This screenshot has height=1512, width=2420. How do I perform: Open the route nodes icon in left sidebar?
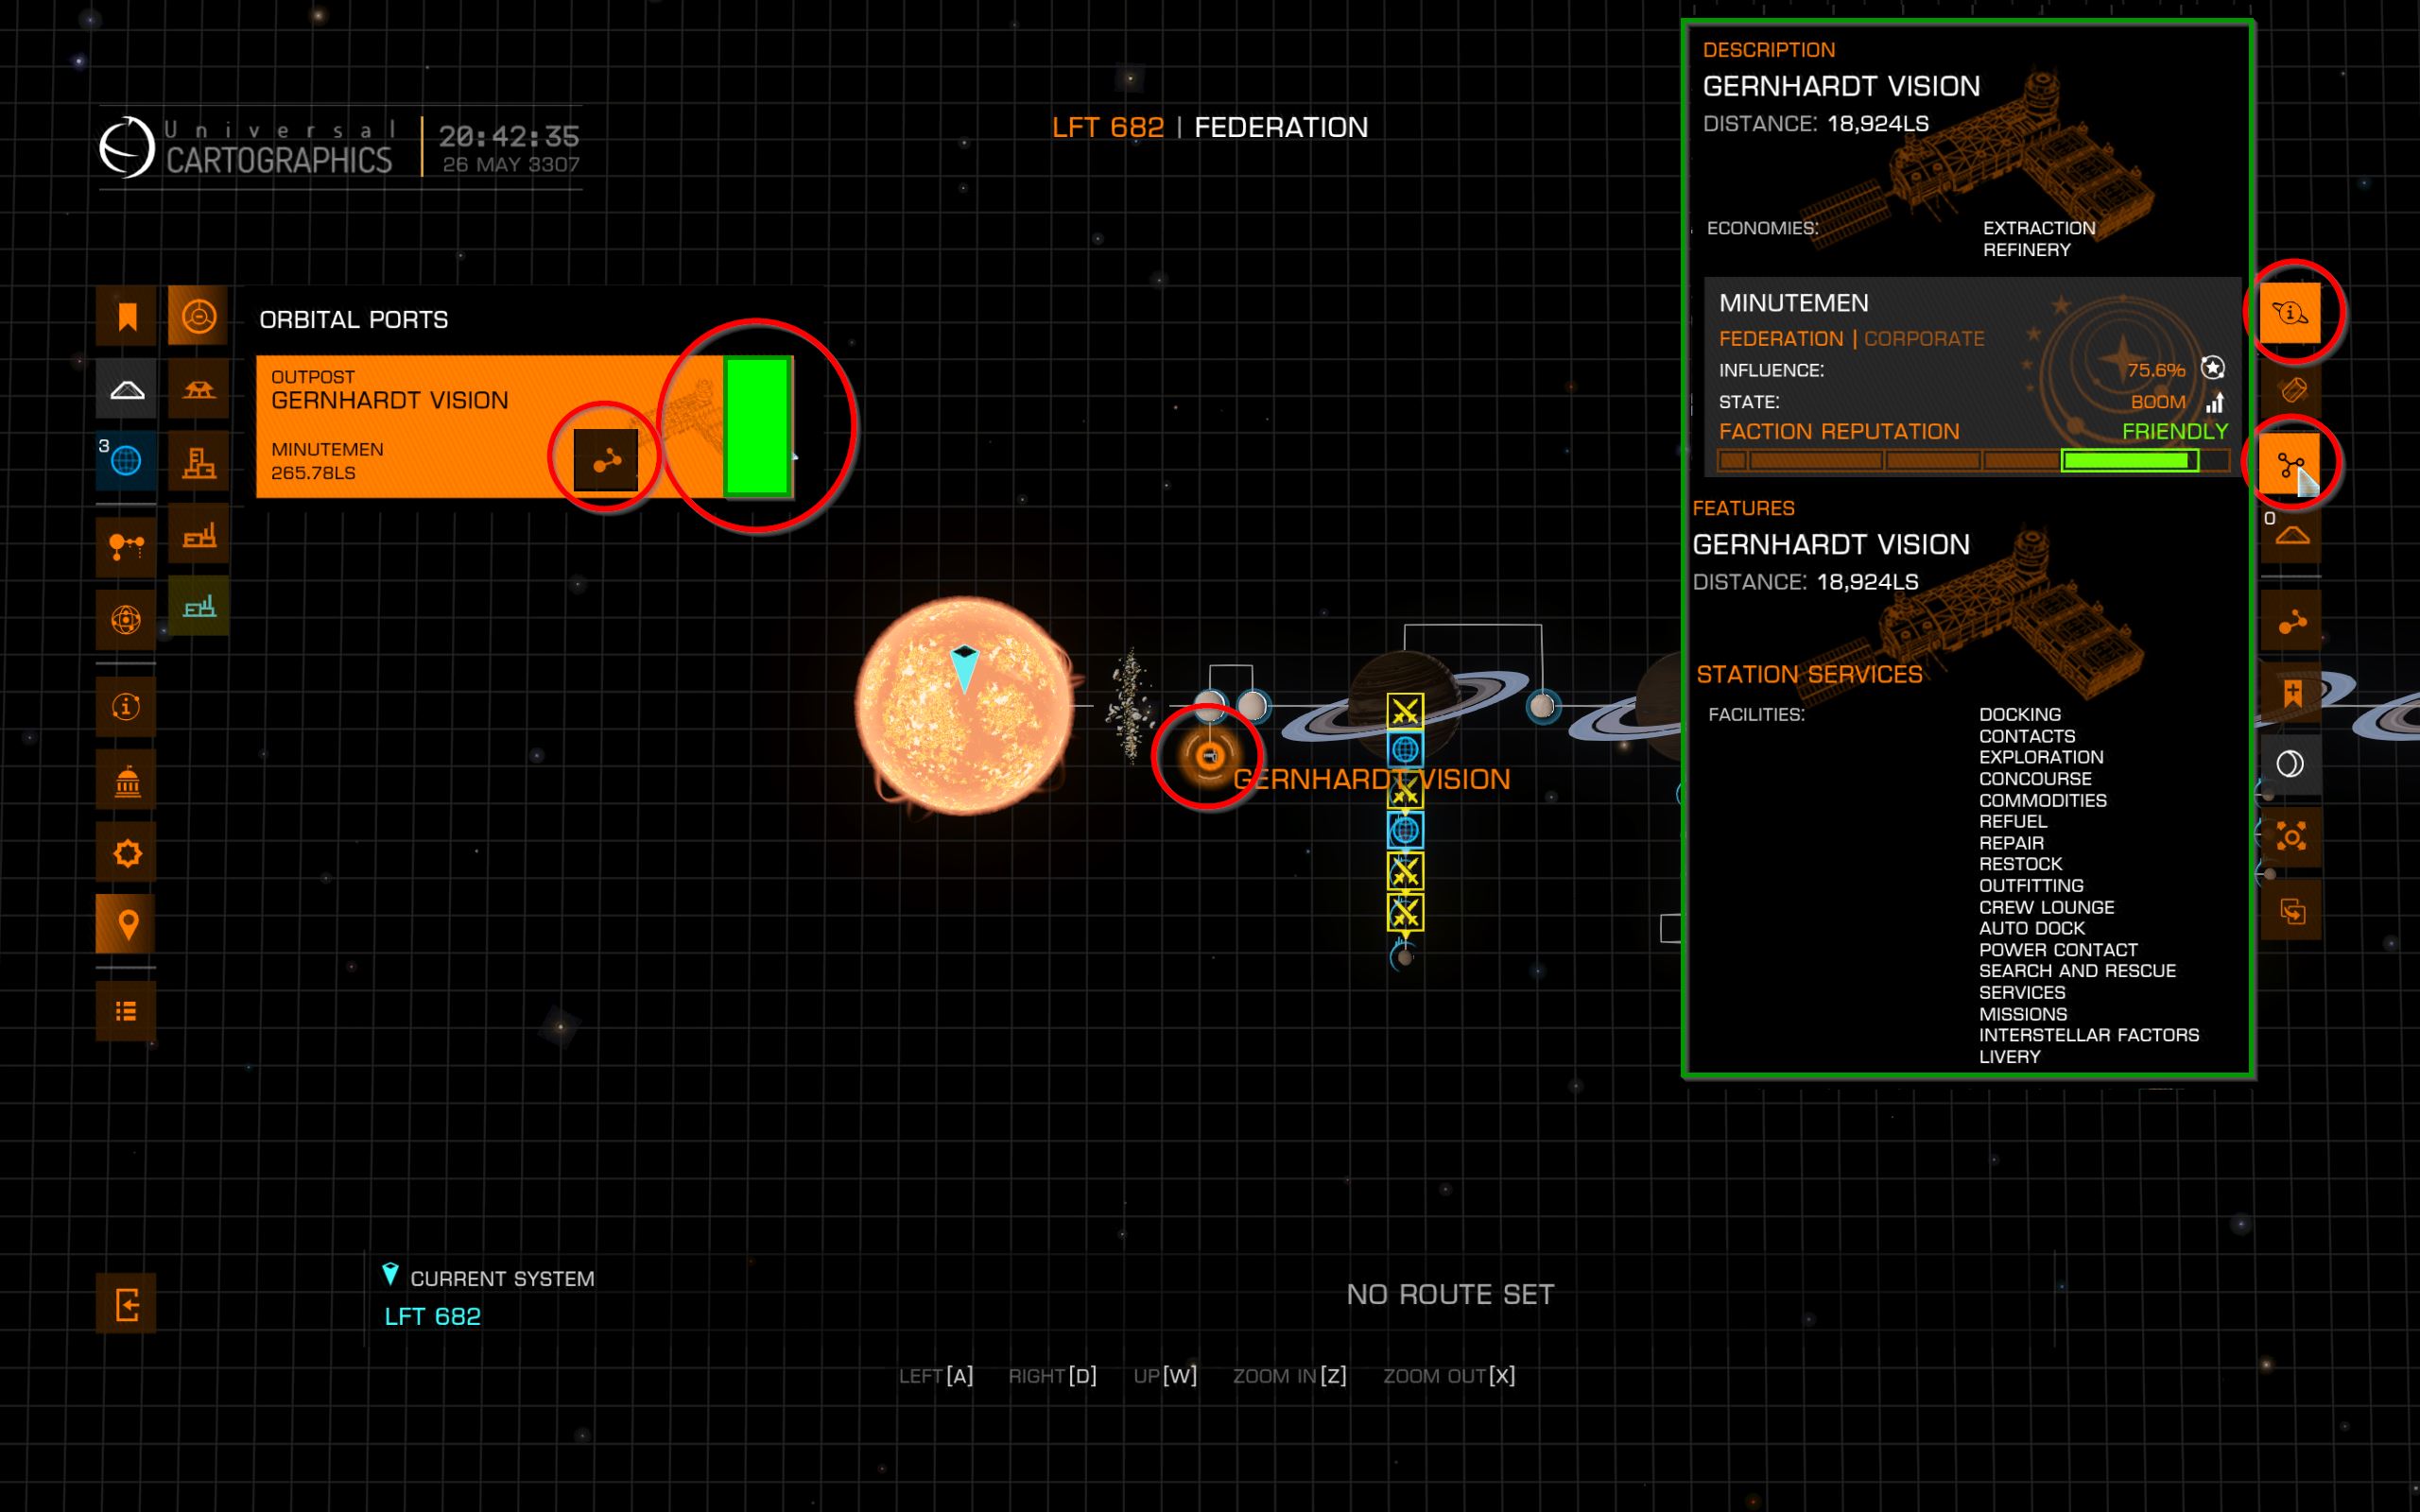tap(126, 547)
